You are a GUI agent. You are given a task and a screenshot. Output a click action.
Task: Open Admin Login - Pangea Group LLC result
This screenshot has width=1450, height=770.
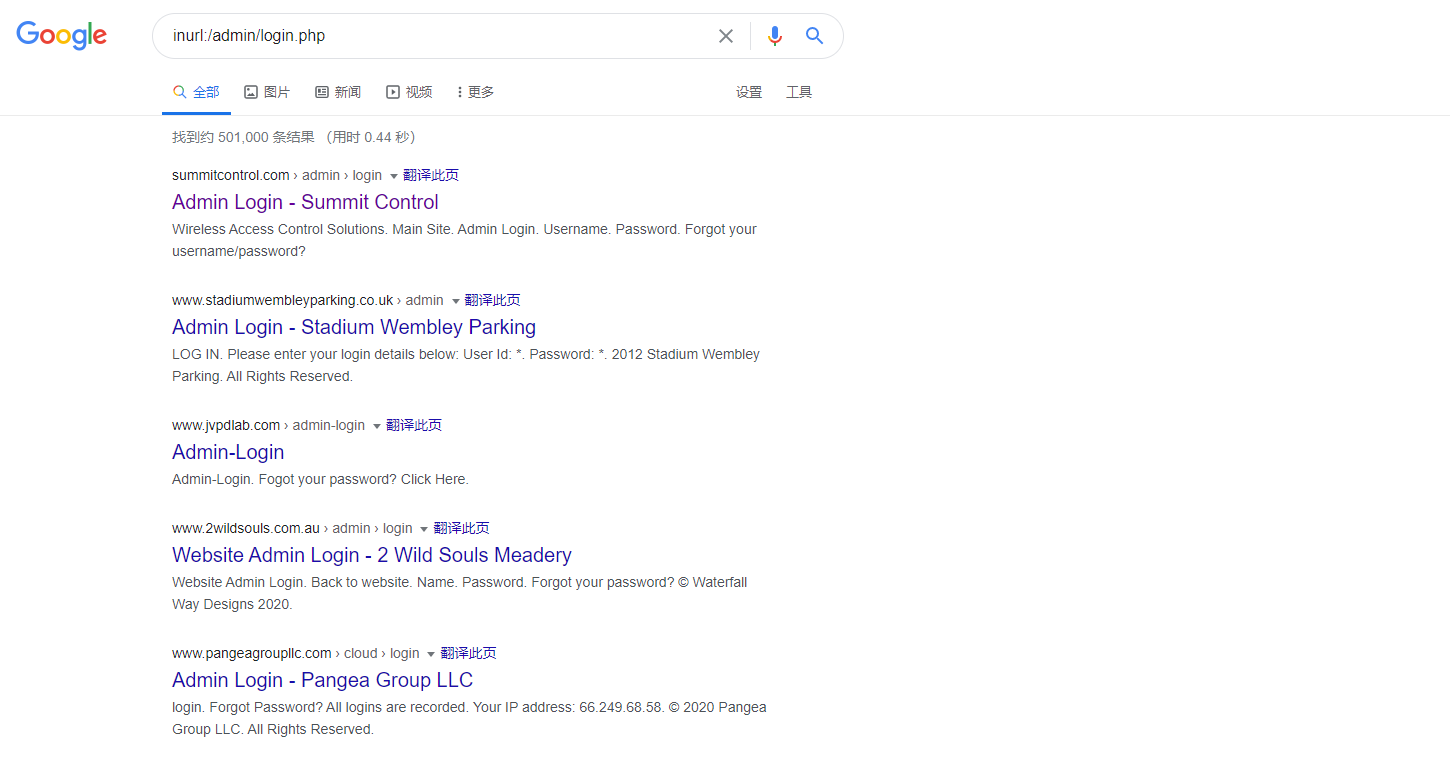pos(322,680)
